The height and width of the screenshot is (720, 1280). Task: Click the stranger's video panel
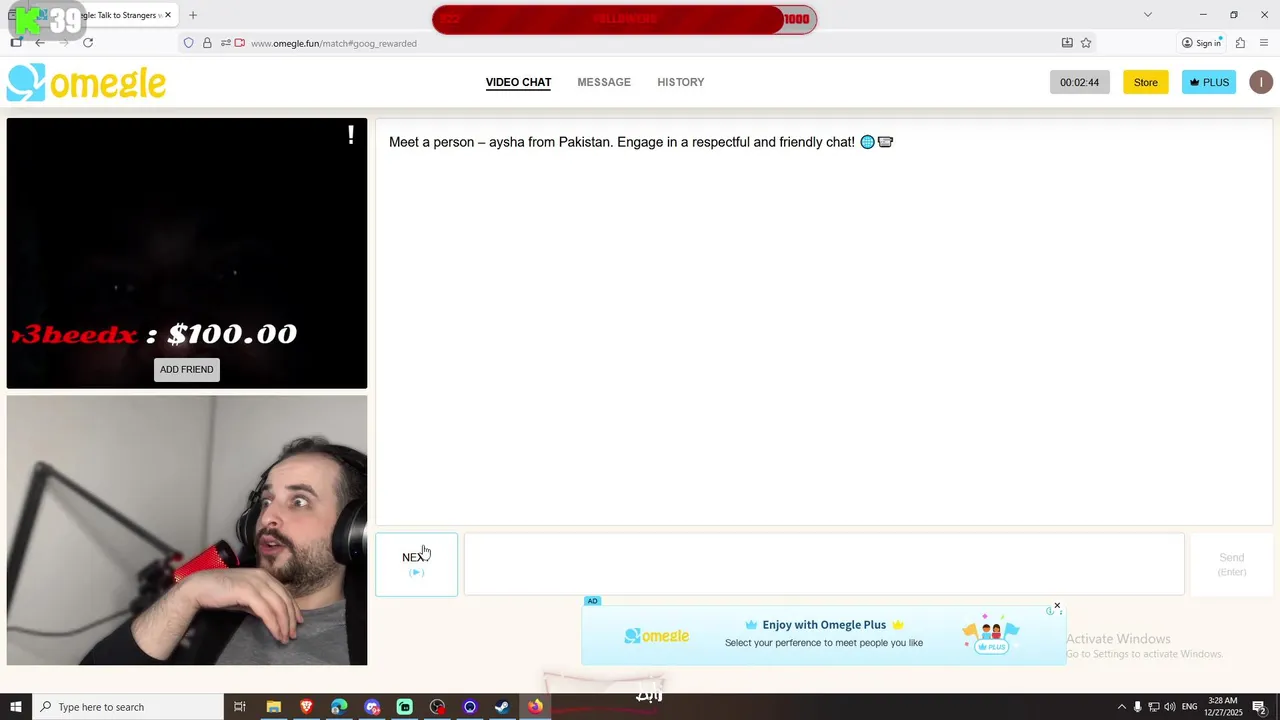(187, 253)
